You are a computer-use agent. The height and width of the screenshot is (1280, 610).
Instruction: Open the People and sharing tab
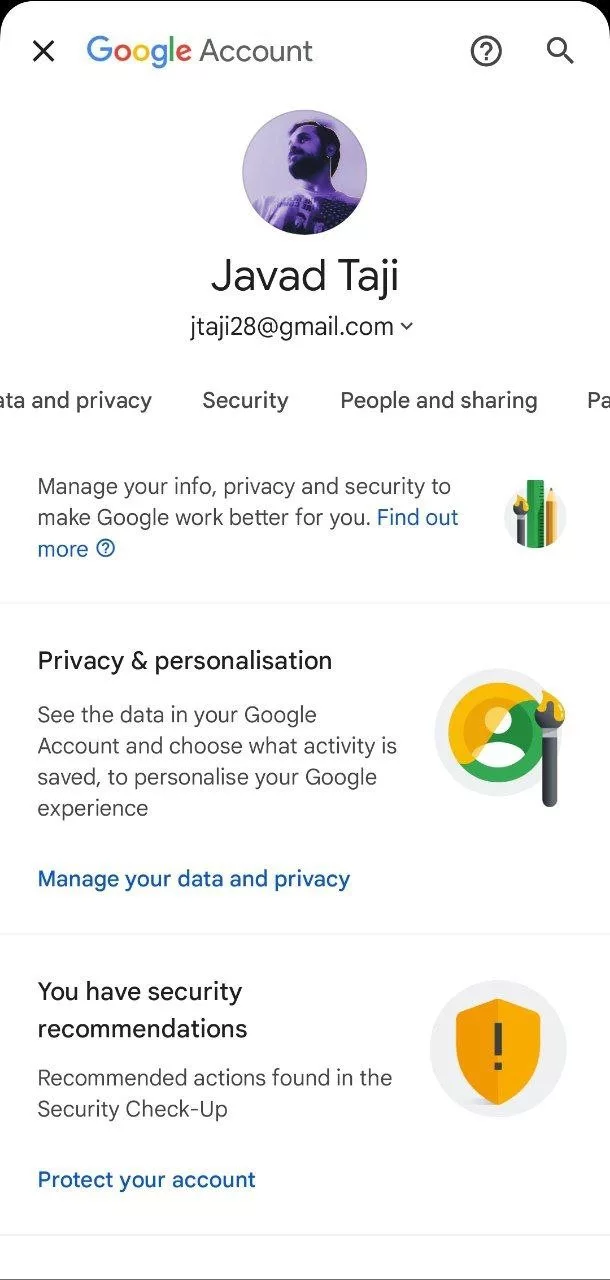tap(438, 401)
